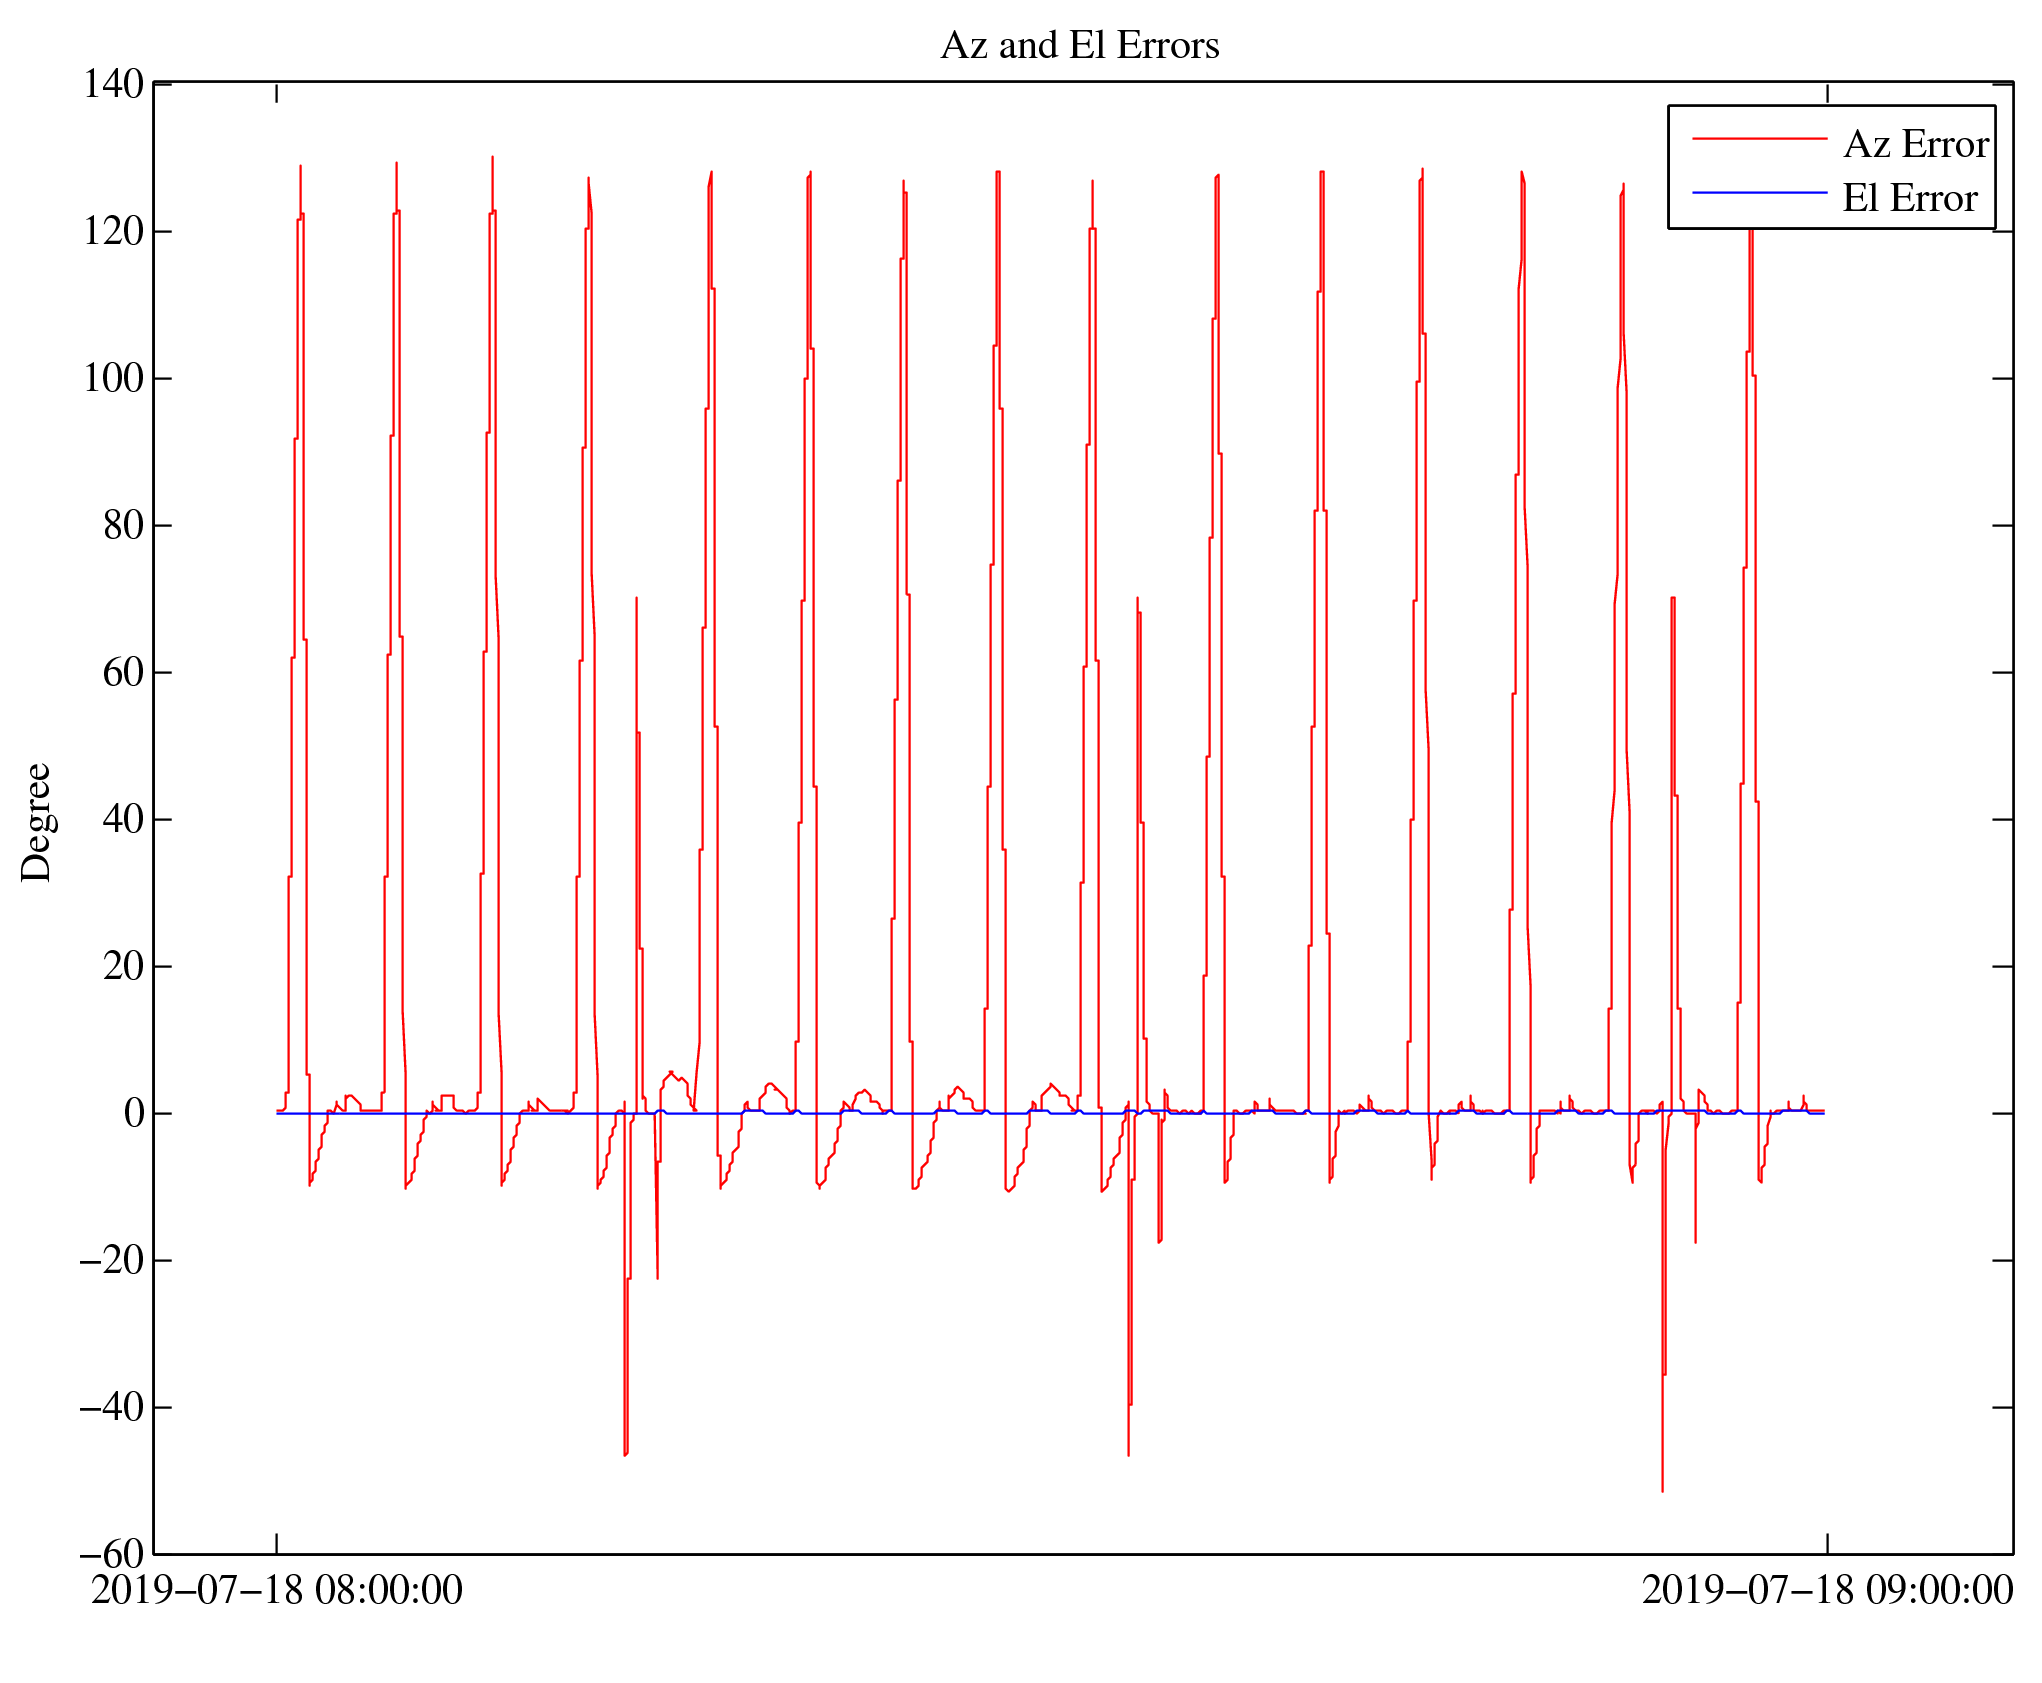Image resolution: width=2042 pixels, height=1683 pixels.
Task: Click the 20 y-axis tick label
Action: coord(123,966)
